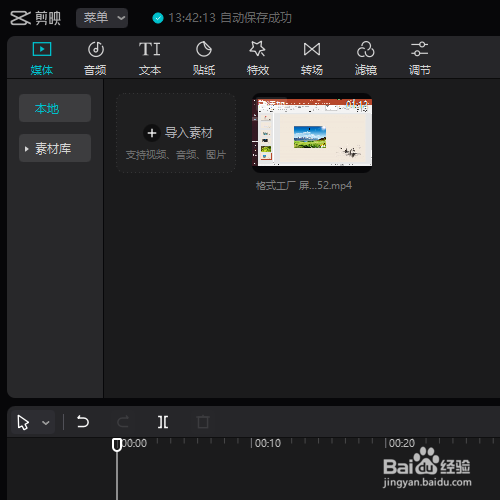Open the 文本 text tab
The image size is (500, 500).
[x=150, y=58]
